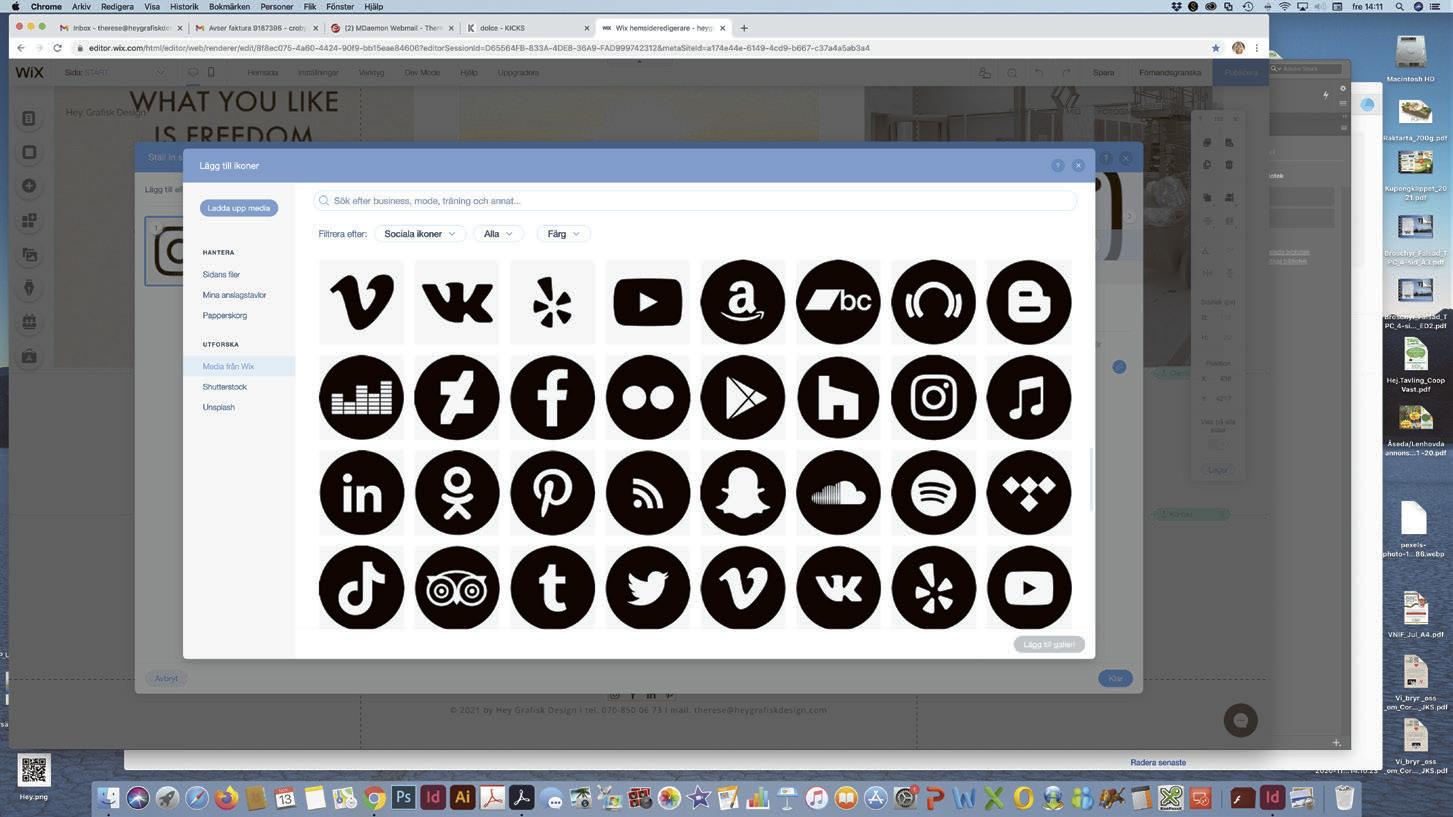This screenshot has height=817, width=1453.
Task: Open Mina anslagstavlor section
Action: click(234, 295)
